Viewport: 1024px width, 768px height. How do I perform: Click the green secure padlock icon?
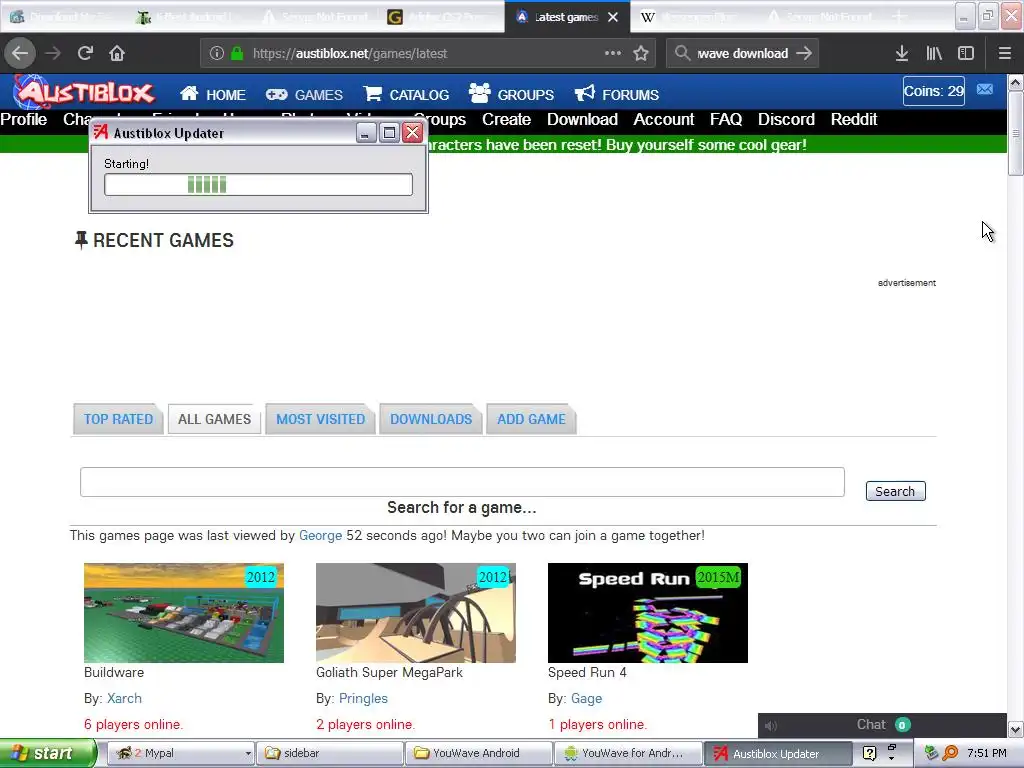[237, 54]
